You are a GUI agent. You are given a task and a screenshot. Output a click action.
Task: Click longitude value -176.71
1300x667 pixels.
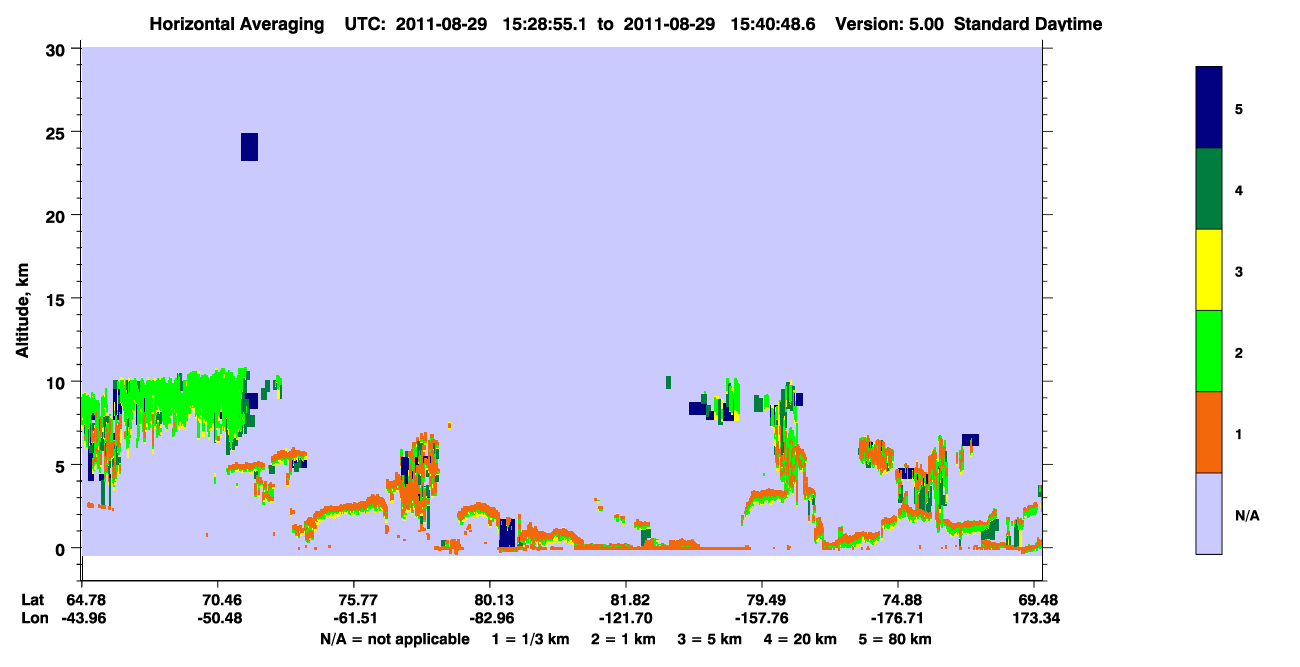pos(899,618)
